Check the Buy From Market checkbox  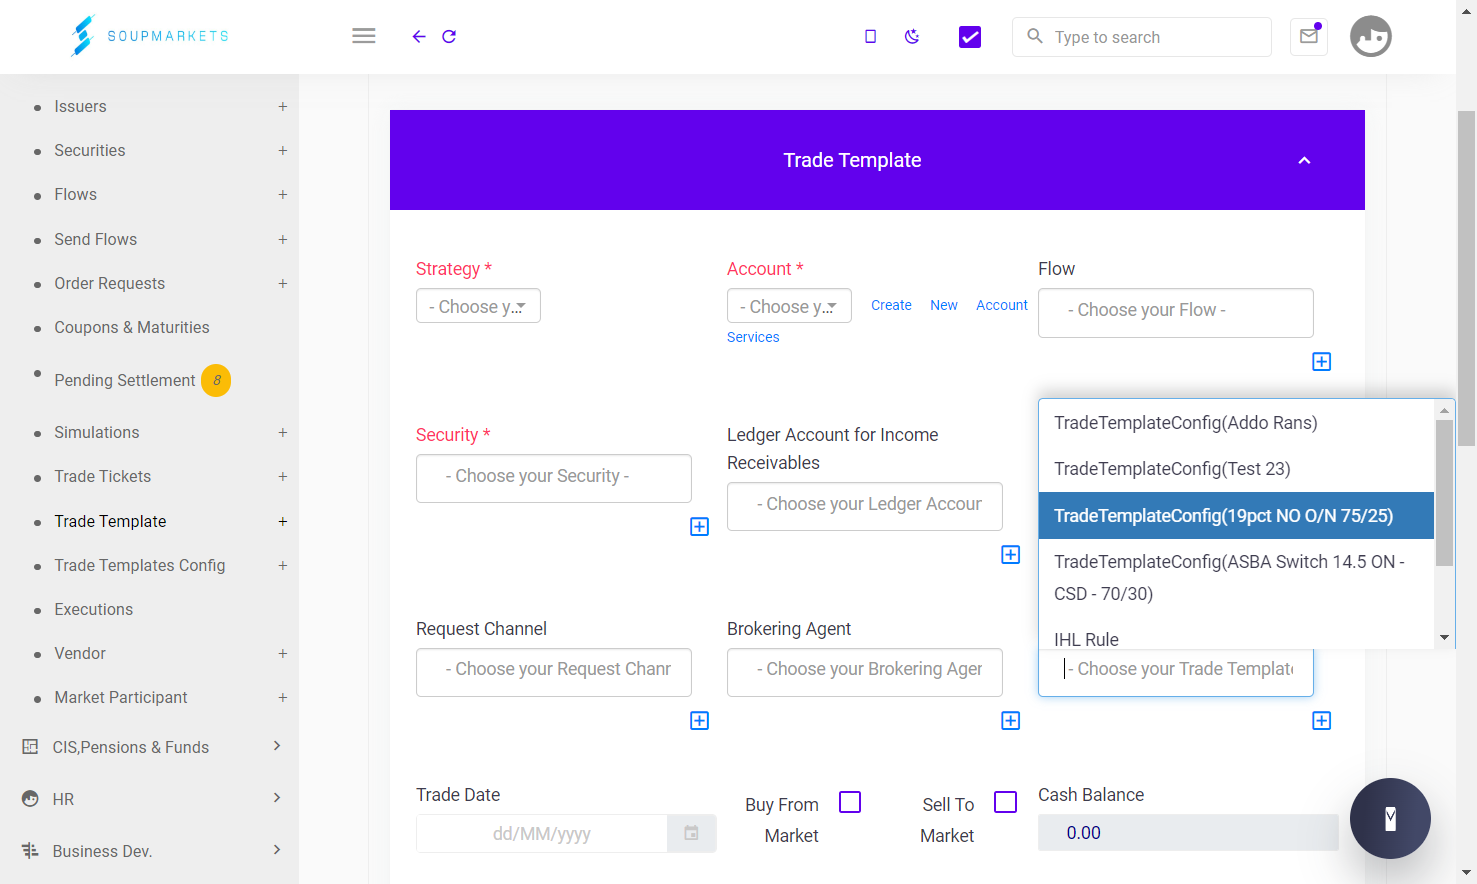(x=850, y=802)
